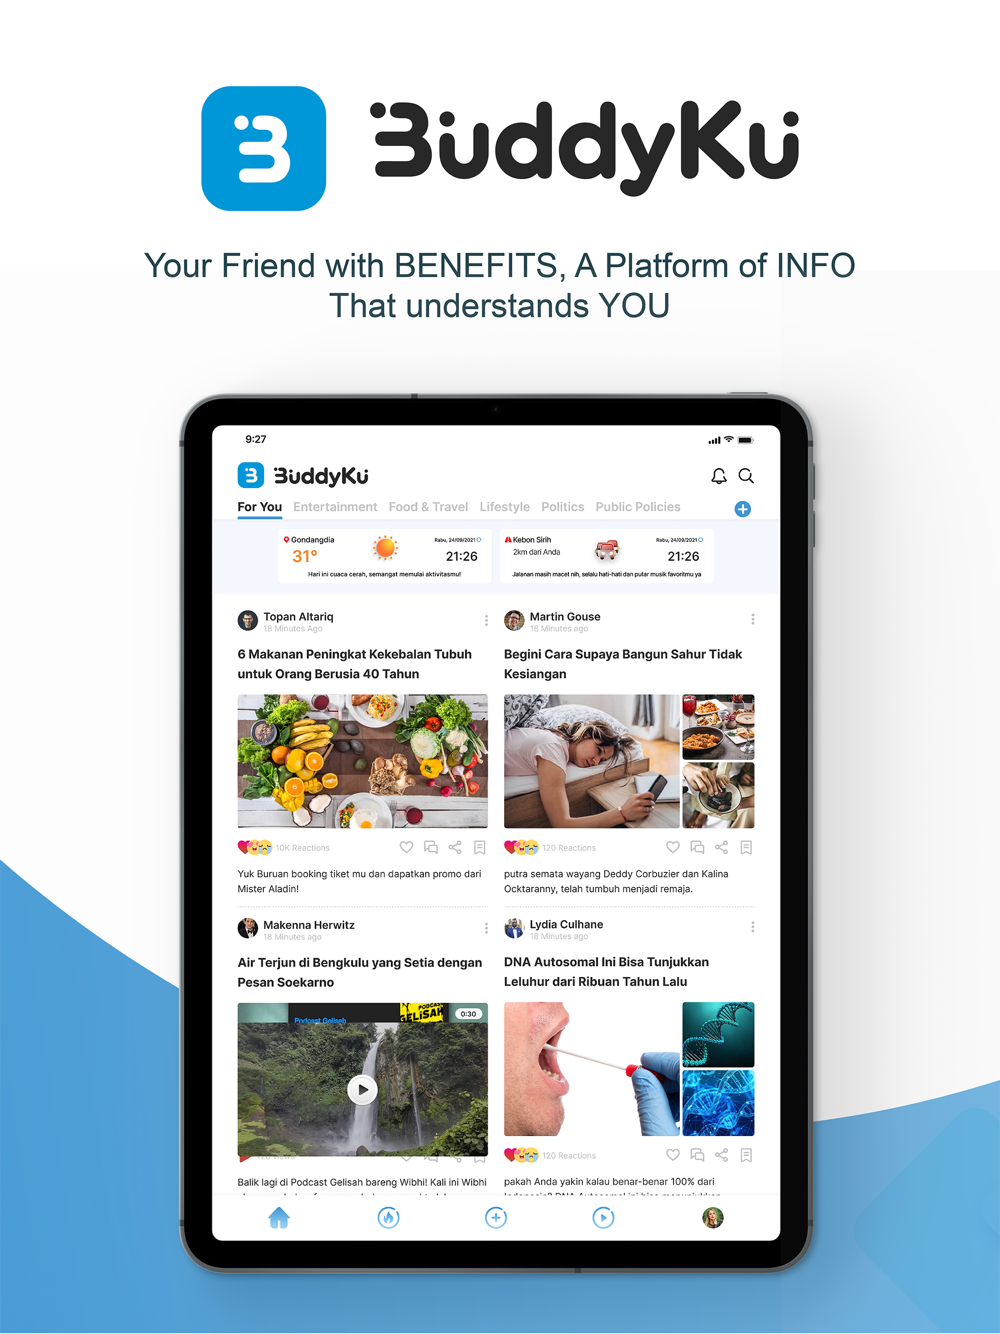The image size is (1000, 1334).
Task: Open video play tab in bottom bar
Action: tap(603, 1217)
